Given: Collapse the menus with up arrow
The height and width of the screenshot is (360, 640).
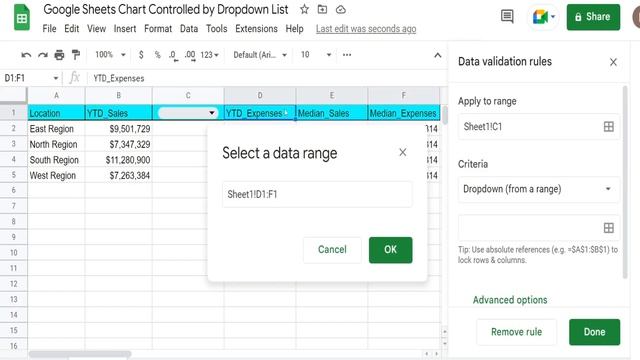Looking at the screenshot, I should coord(438,55).
